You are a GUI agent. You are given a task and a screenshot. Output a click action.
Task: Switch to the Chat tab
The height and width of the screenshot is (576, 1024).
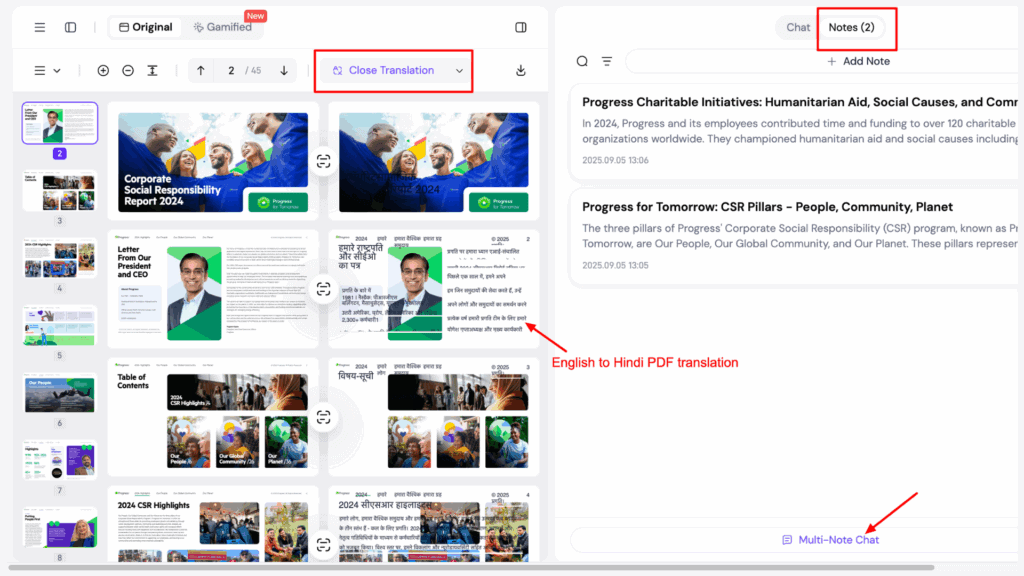pos(798,27)
